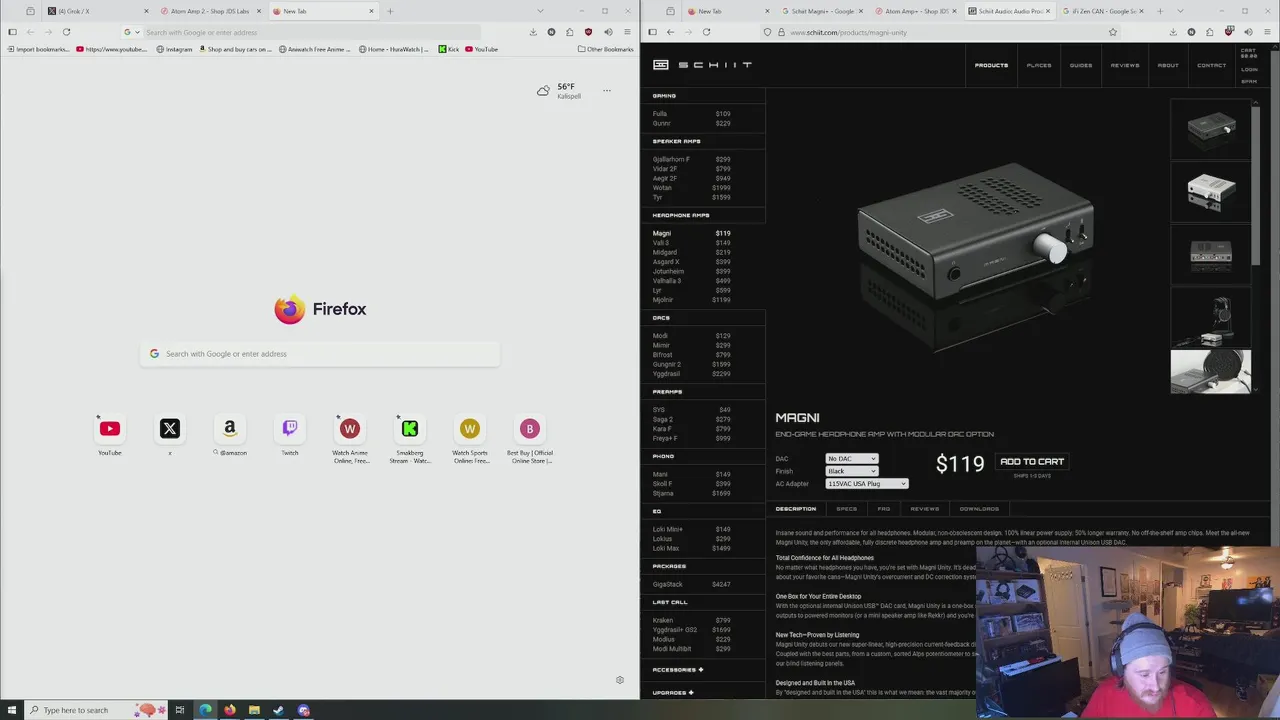Click New Tab personalize gear icon
The height and width of the screenshot is (720, 1280).
coord(620,680)
